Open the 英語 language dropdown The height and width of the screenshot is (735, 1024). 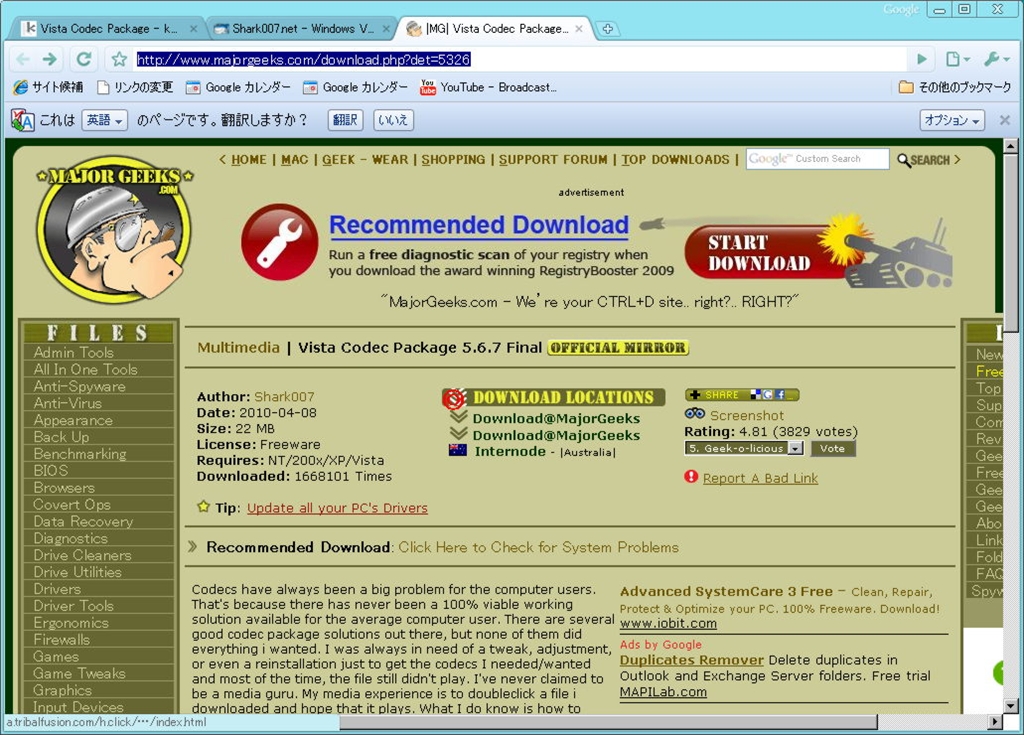pos(104,120)
